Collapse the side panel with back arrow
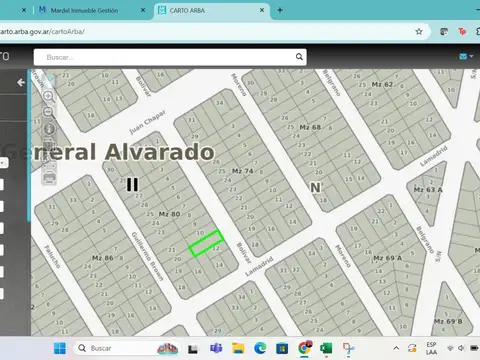Viewport: 480px width, 360px height. 21,82
